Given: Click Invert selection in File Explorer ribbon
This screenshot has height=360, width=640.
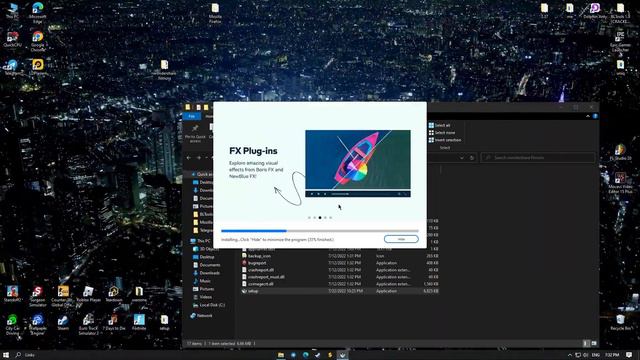Looking at the screenshot, I should [x=445, y=140].
